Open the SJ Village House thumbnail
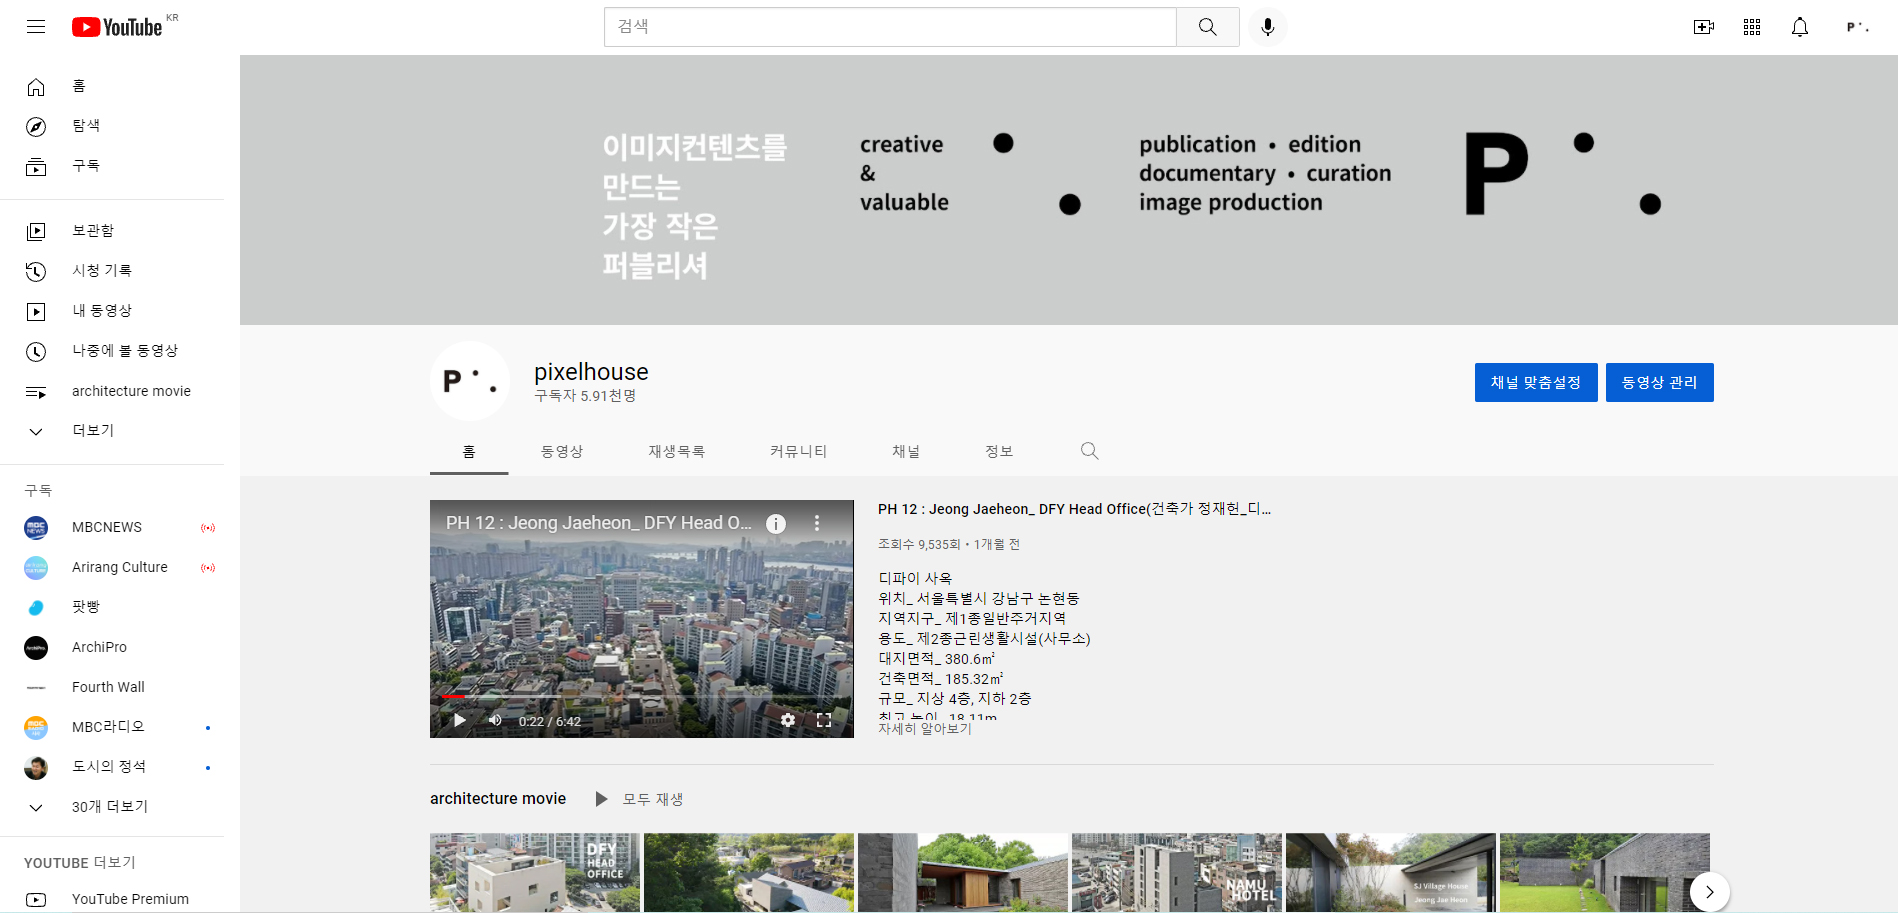Screen dimensions: 1898x913 [x=1391, y=872]
